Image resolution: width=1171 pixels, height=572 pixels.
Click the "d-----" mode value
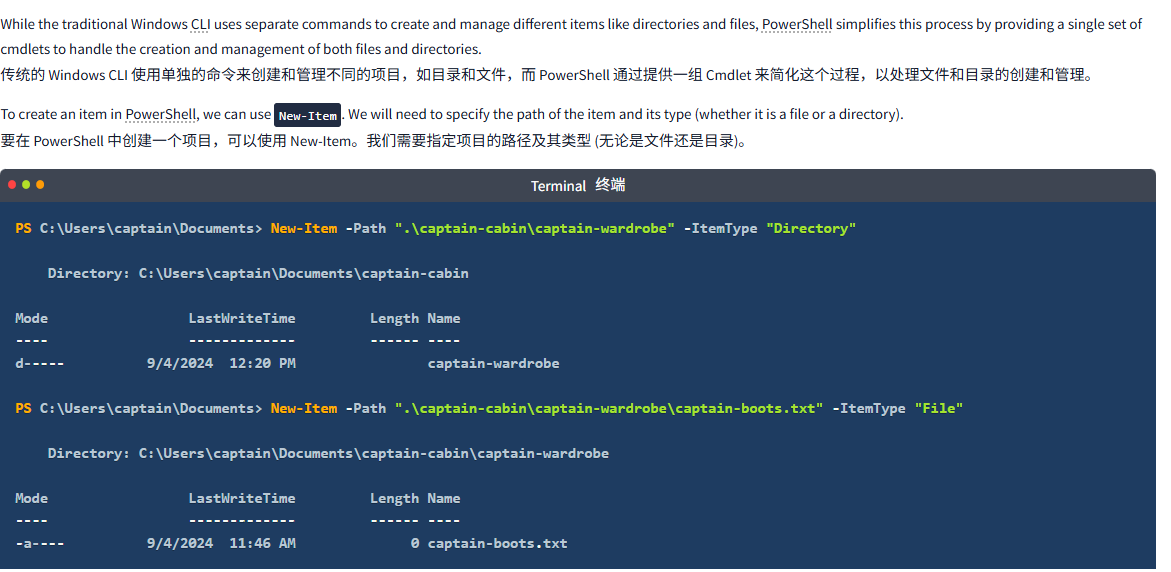(x=40, y=364)
